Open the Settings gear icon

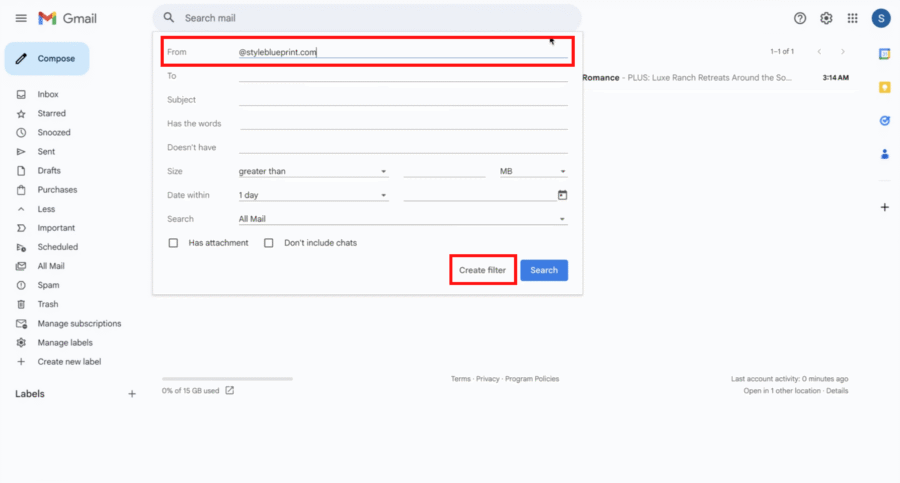pos(826,18)
